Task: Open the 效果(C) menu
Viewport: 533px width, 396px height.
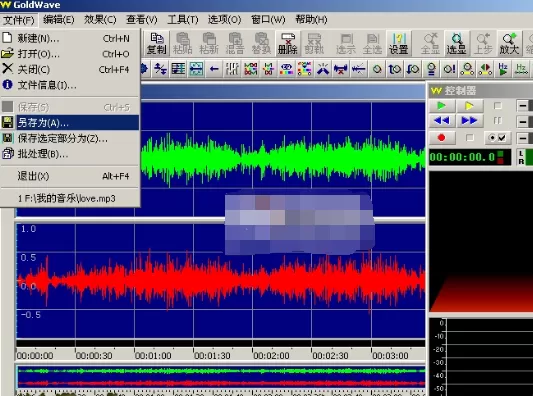Action: click(x=100, y=20)
